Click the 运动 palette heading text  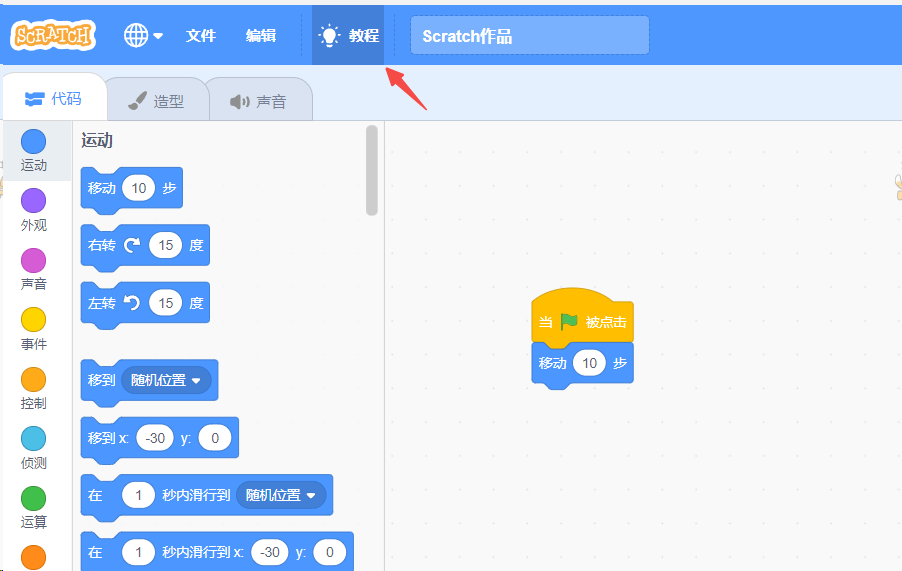point(97,140)
